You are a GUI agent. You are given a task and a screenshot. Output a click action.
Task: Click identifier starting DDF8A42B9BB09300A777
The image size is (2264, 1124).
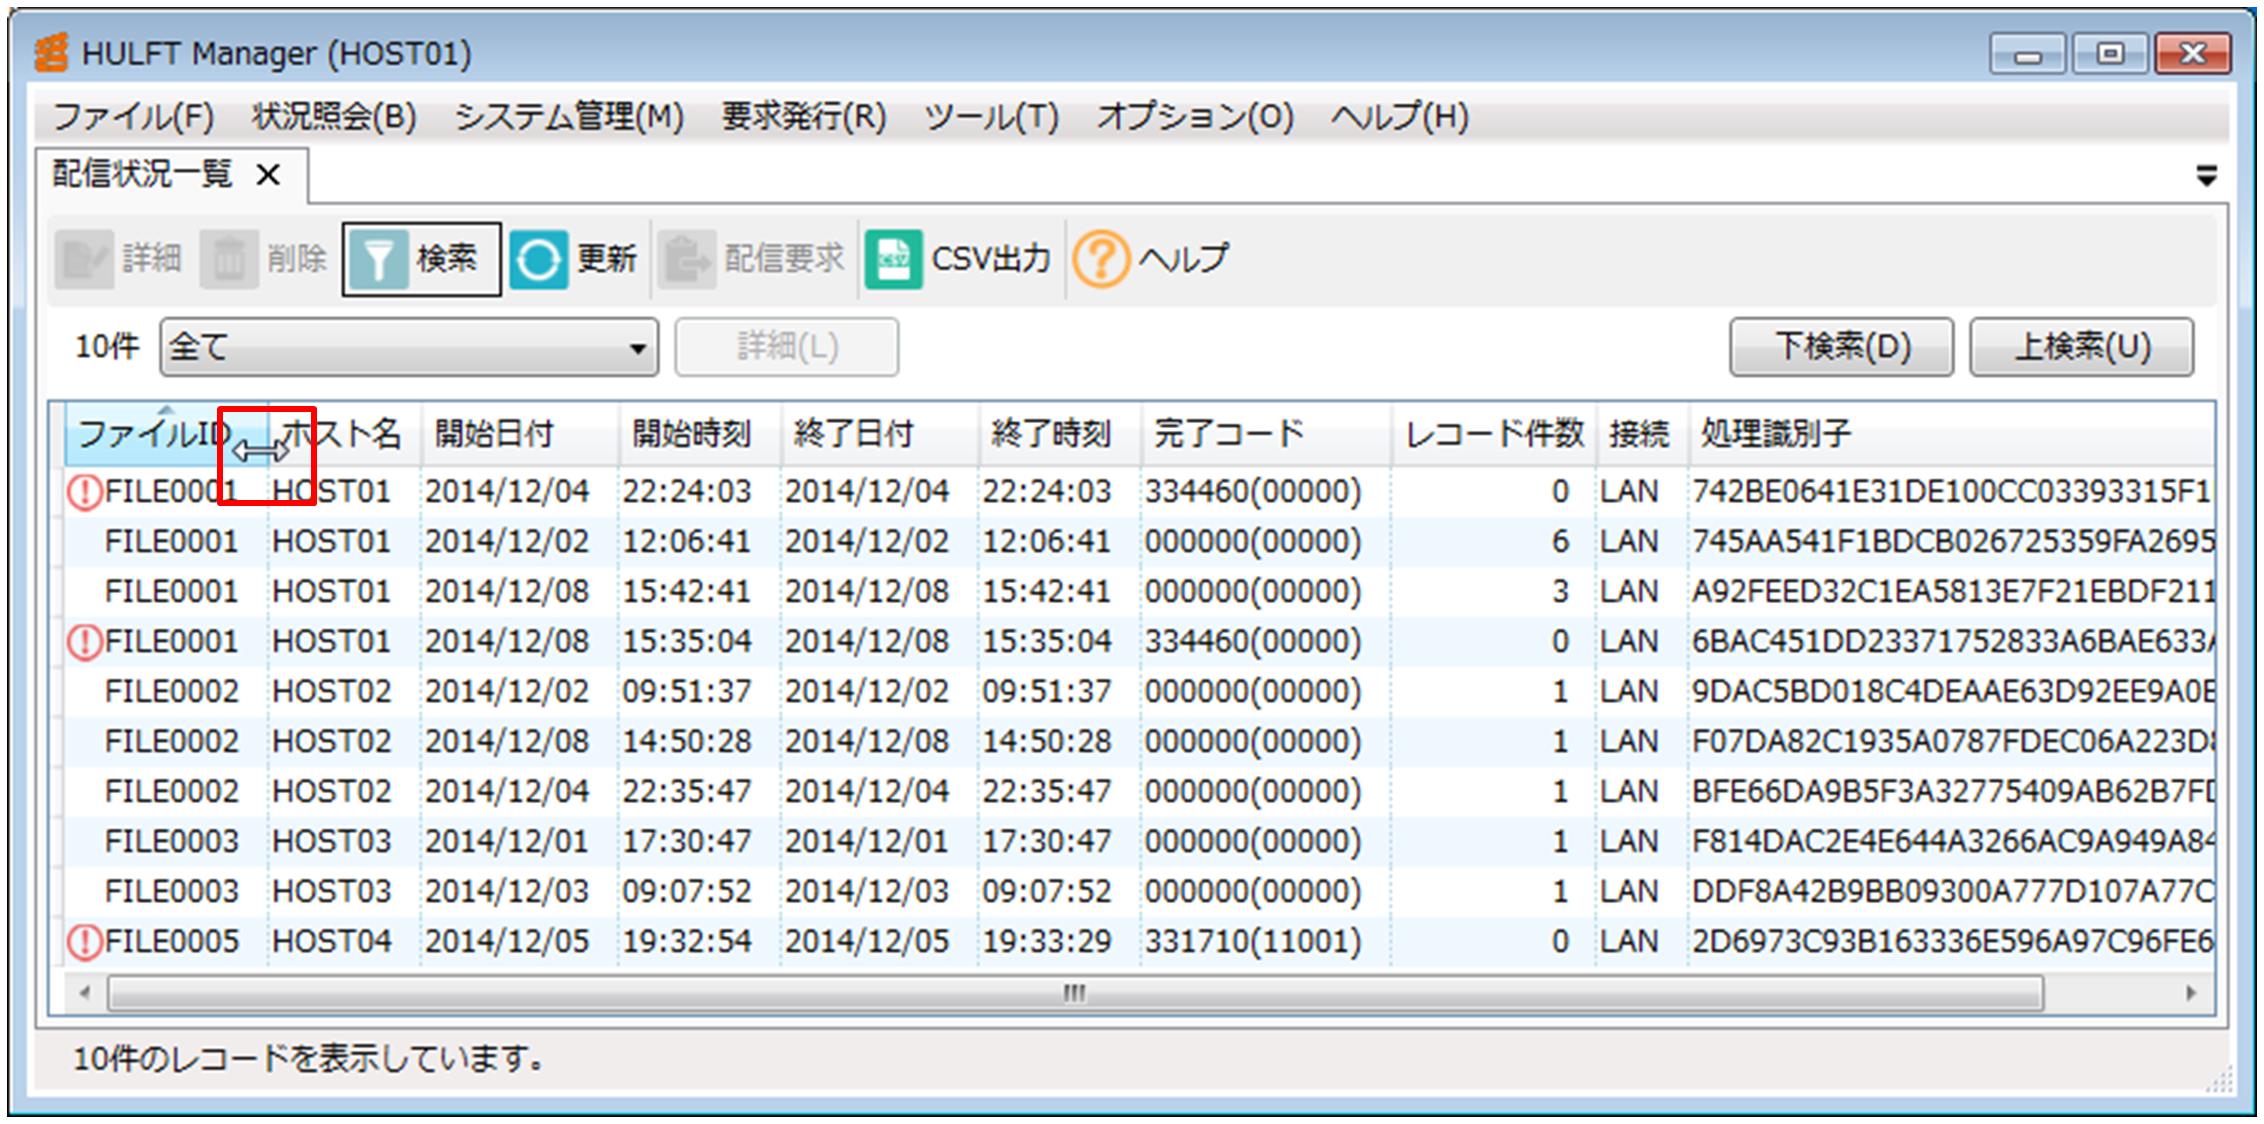pyautogui.click(x=1952, y=891)
